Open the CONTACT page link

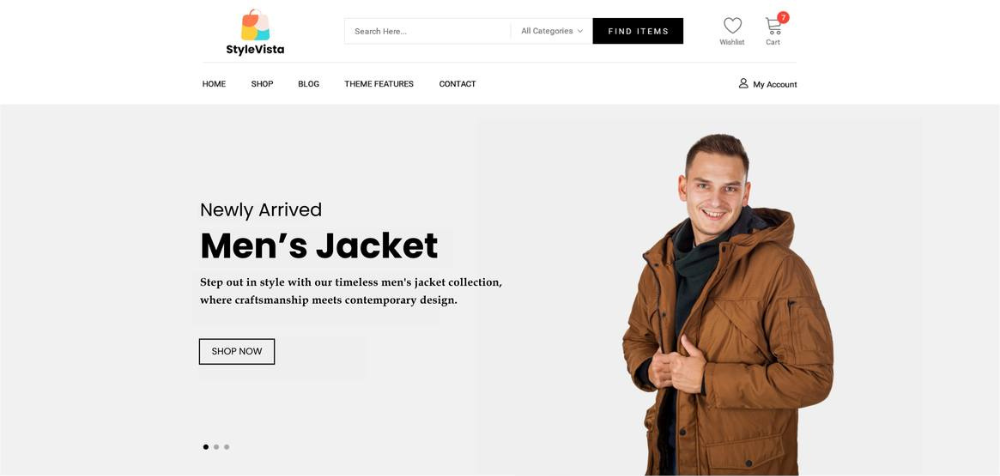[x=457, y=84]
